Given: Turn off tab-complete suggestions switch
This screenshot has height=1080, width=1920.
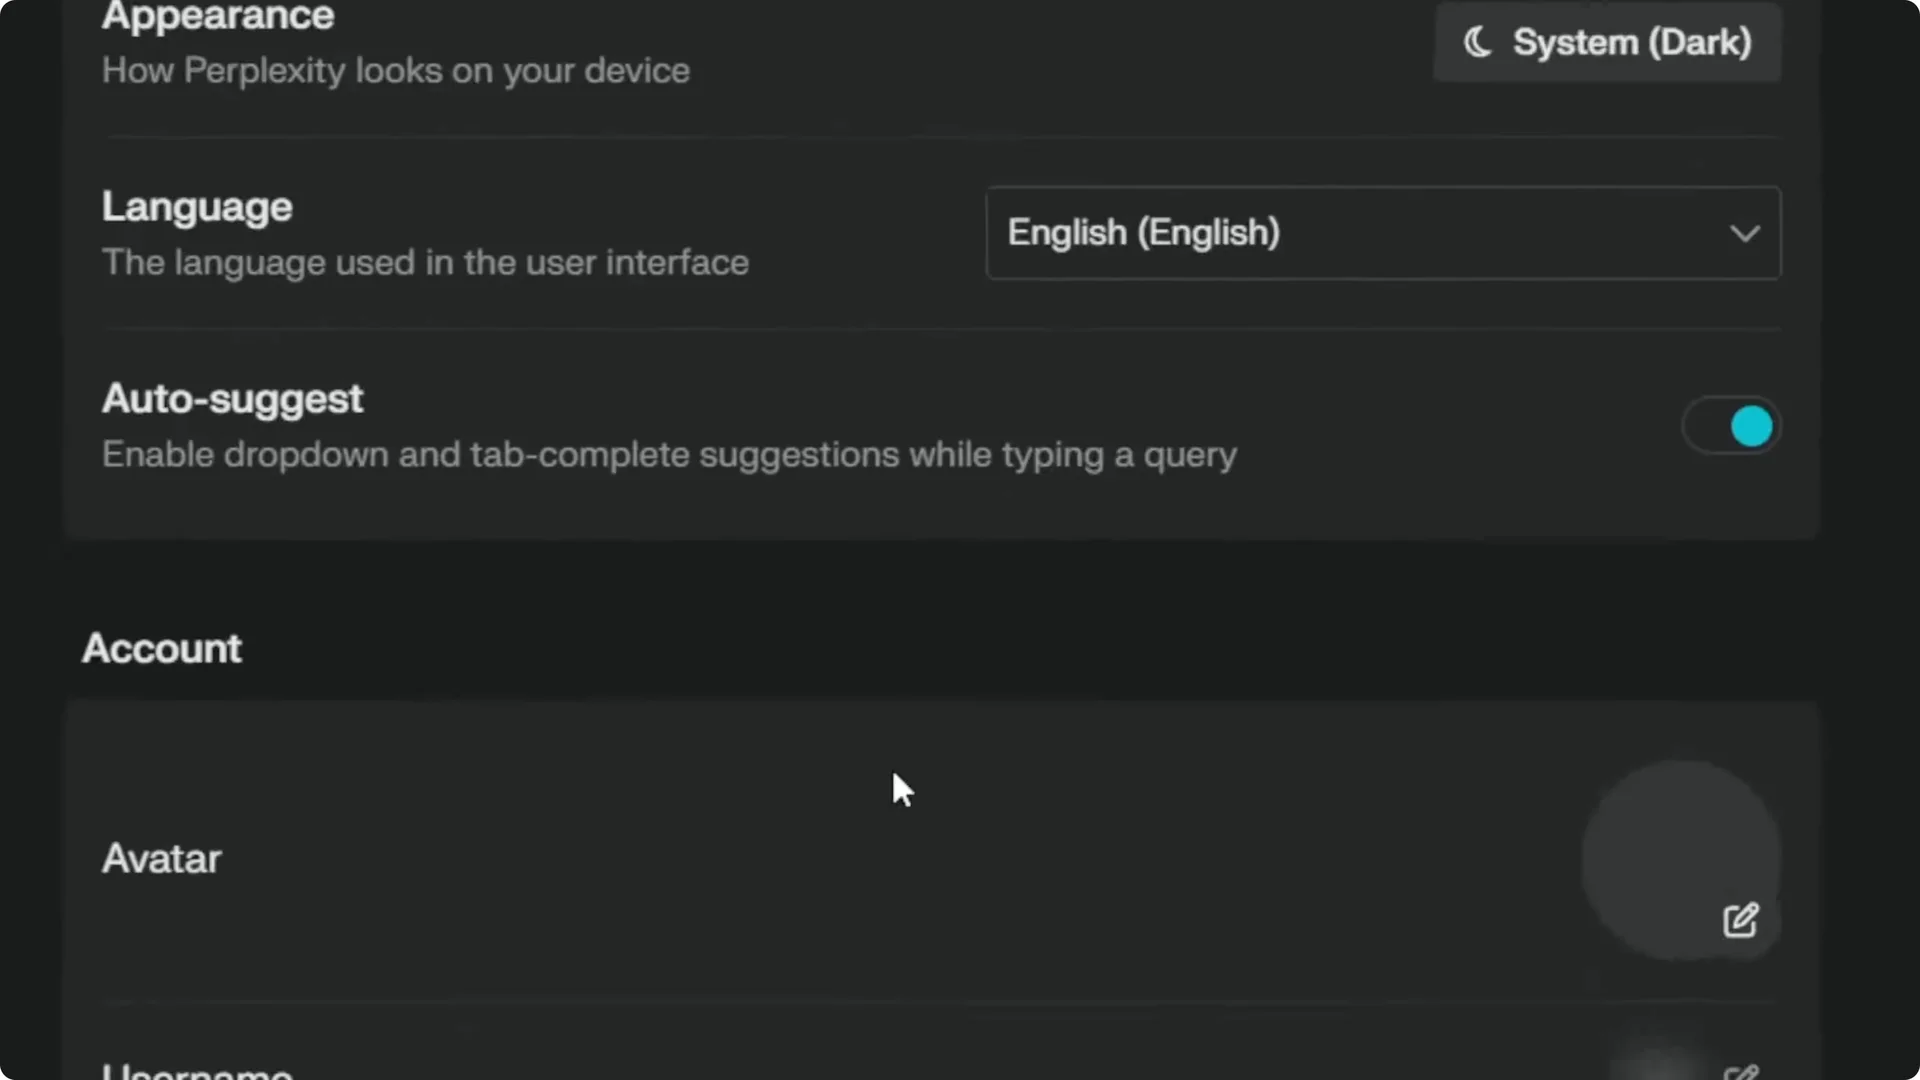Looking at the screenshot, I should (1730, 425).
